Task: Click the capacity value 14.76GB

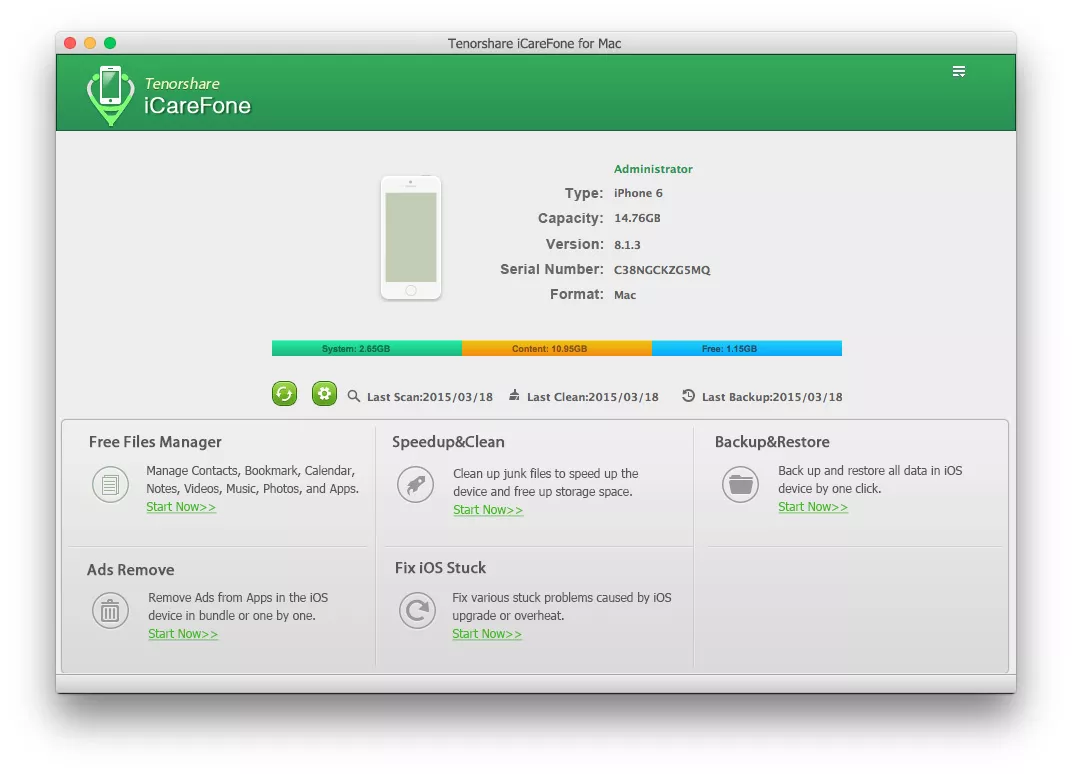Action: 637,218
